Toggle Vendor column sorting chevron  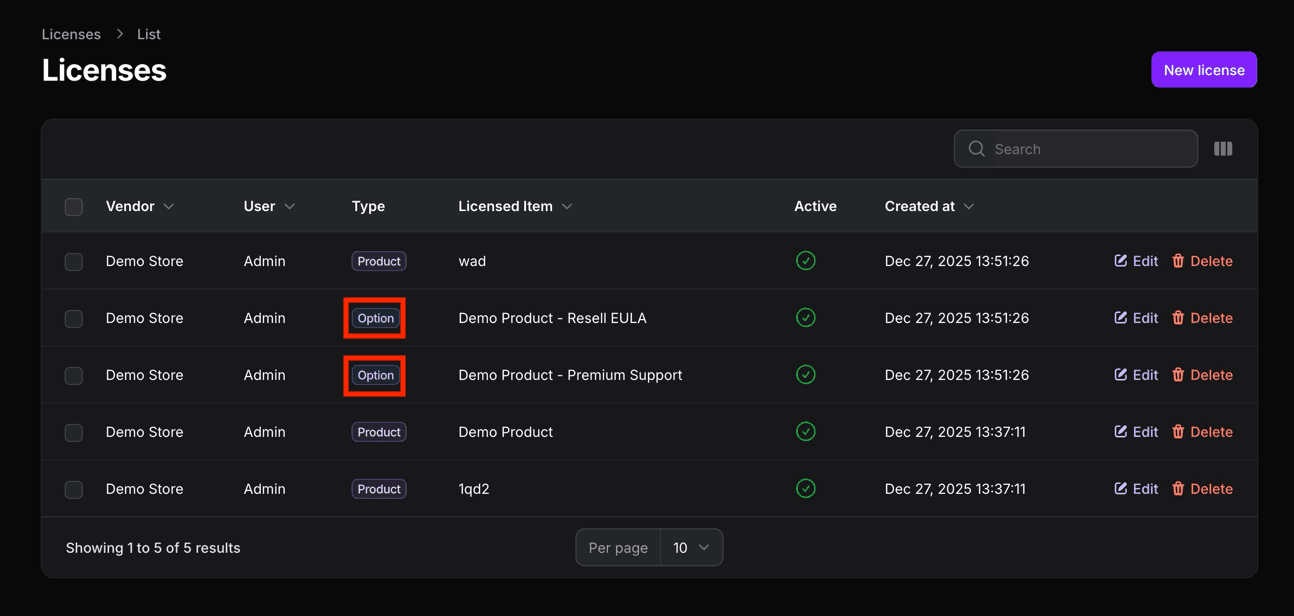point(169,206)
